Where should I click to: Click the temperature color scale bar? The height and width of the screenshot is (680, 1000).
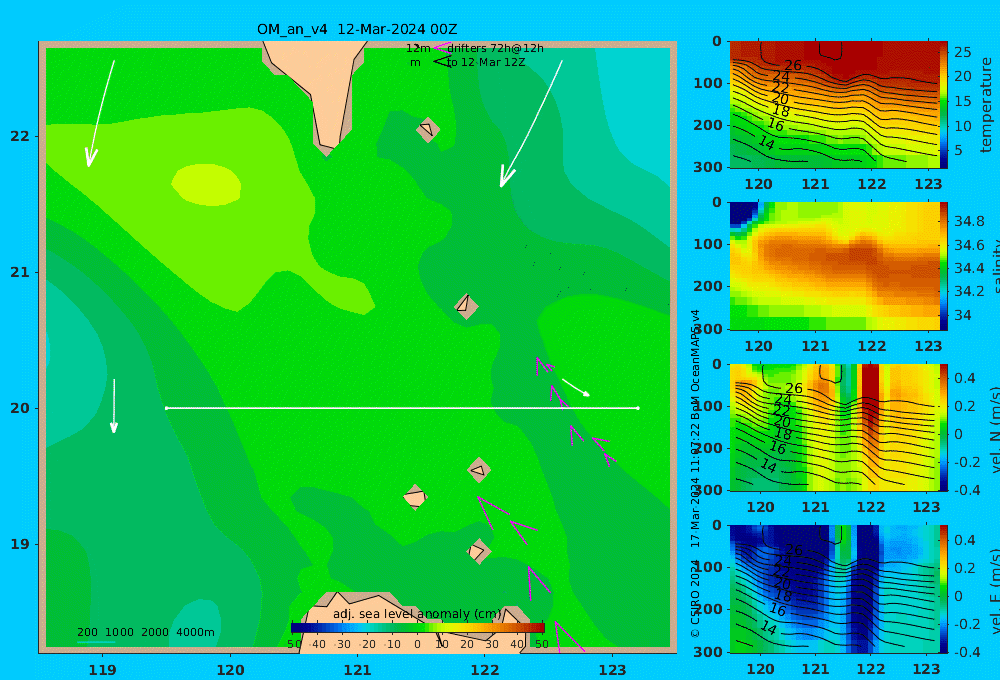click(944, 105)
